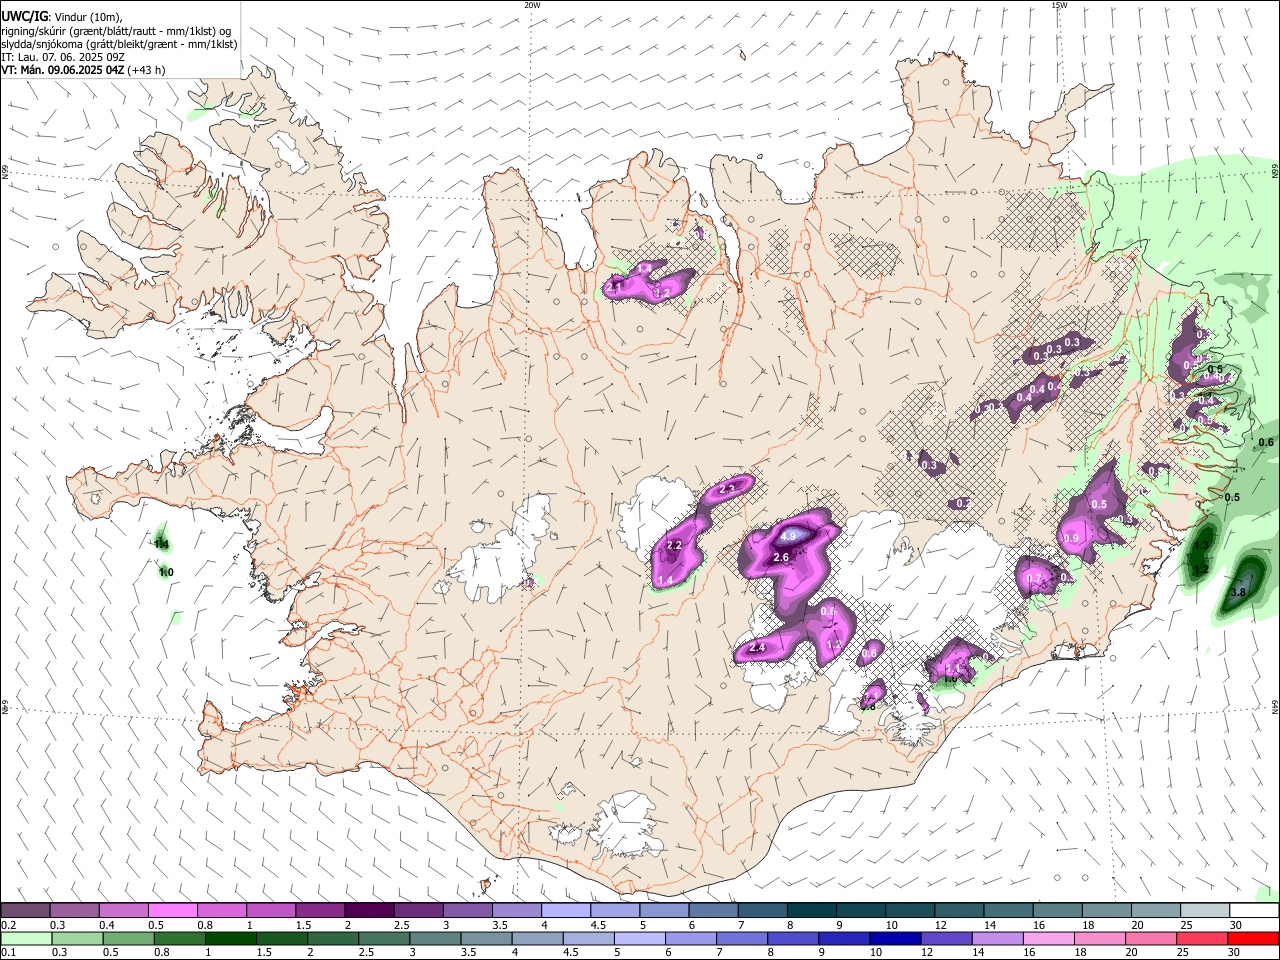The width and height of the screenshot is (1280, 960).
Task: Click the 3.8 rain value off the east coast
Action: 1238,592
